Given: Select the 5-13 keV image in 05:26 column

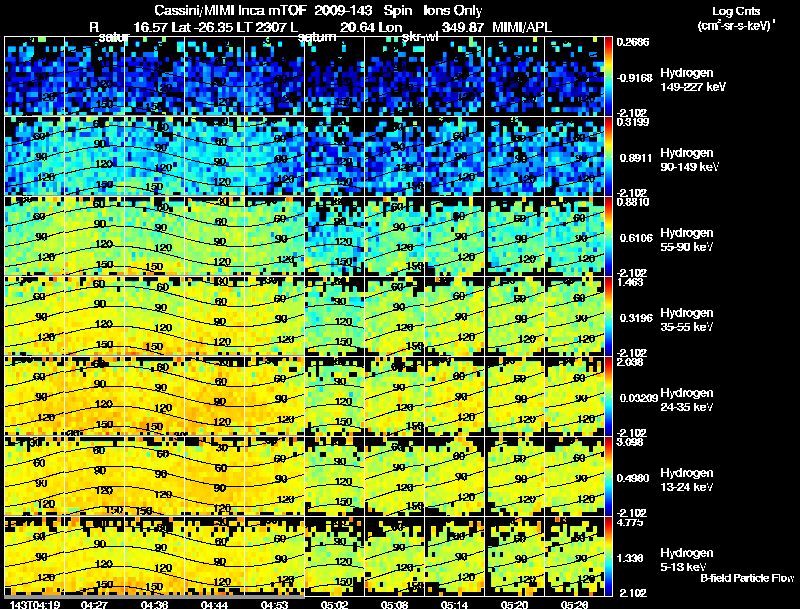Looking at the screenshot, I should pos(574,557).
